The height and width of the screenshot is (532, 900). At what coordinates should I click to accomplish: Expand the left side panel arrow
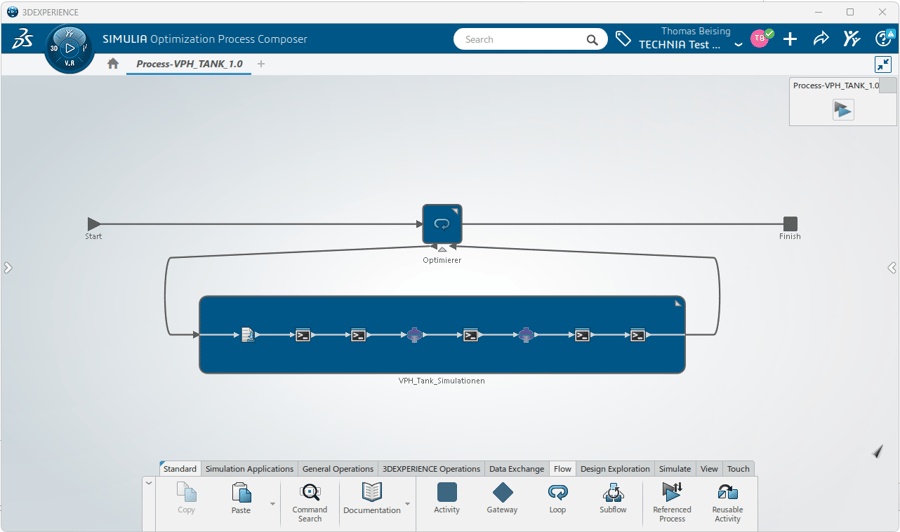click(x=7, y=267)
